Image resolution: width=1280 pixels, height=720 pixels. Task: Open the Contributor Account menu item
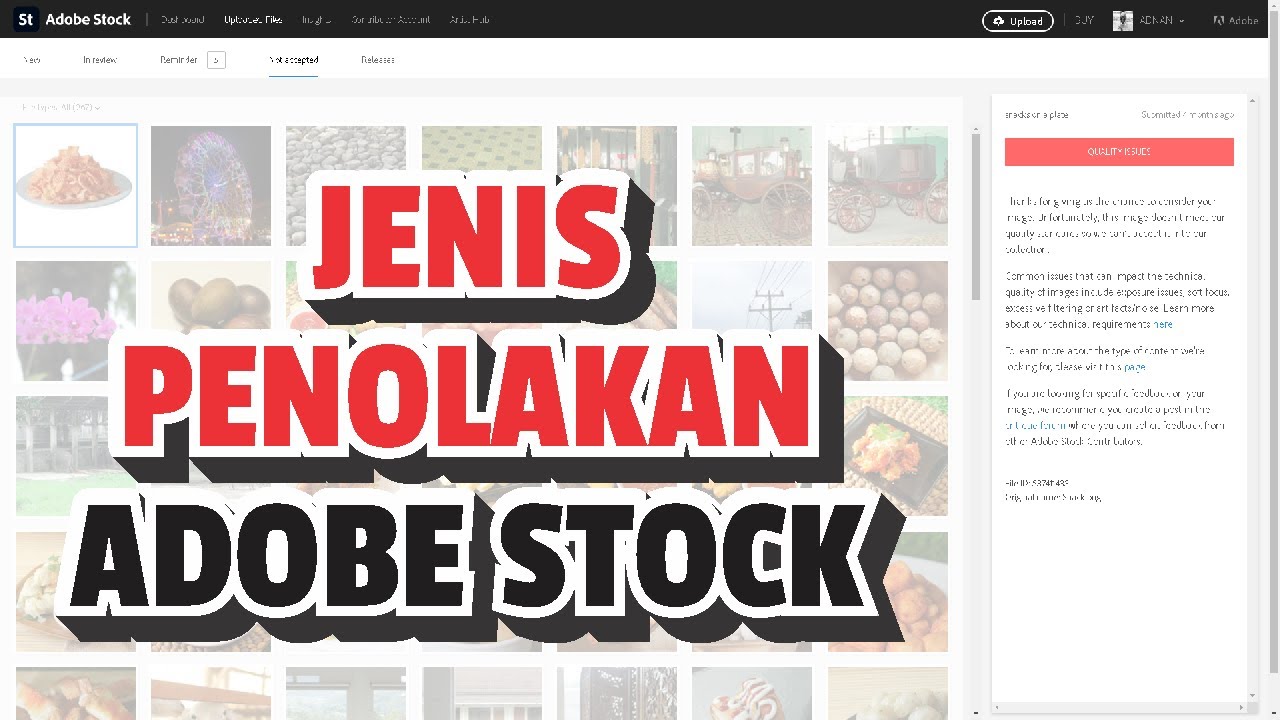391,20
